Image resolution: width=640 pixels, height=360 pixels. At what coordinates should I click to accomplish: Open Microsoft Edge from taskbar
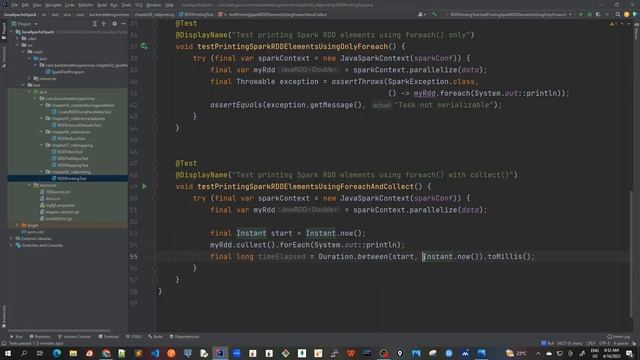tap(57, 353)
